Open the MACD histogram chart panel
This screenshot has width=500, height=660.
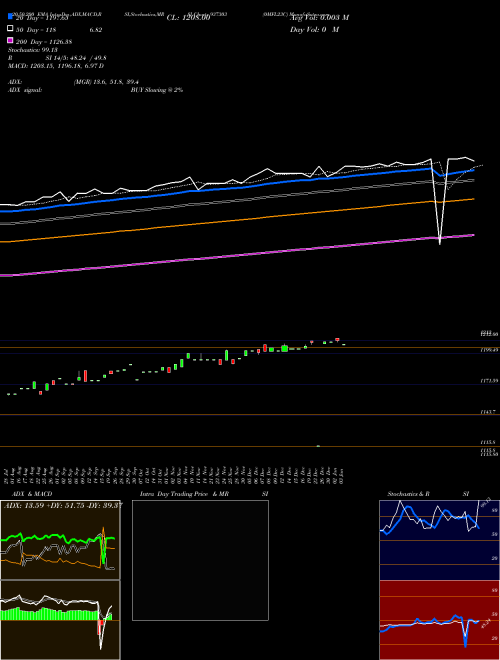coord(60,620)
